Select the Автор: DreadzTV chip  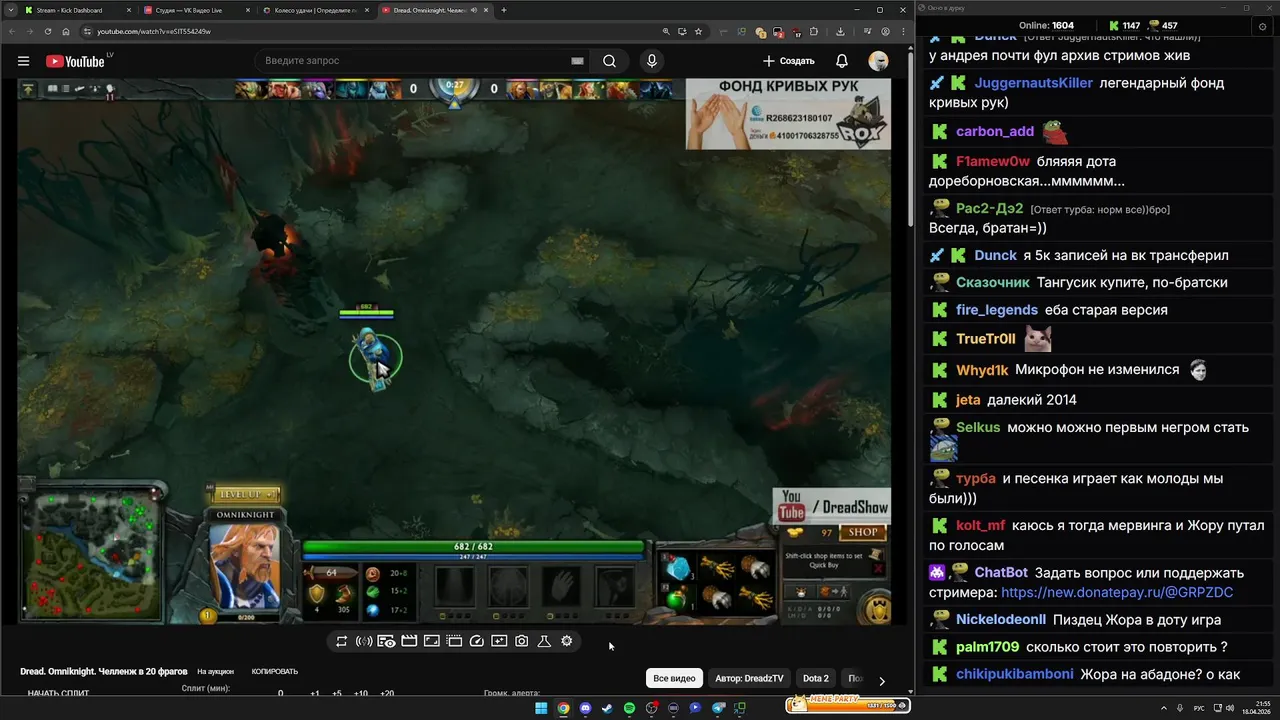coord(749,678)
